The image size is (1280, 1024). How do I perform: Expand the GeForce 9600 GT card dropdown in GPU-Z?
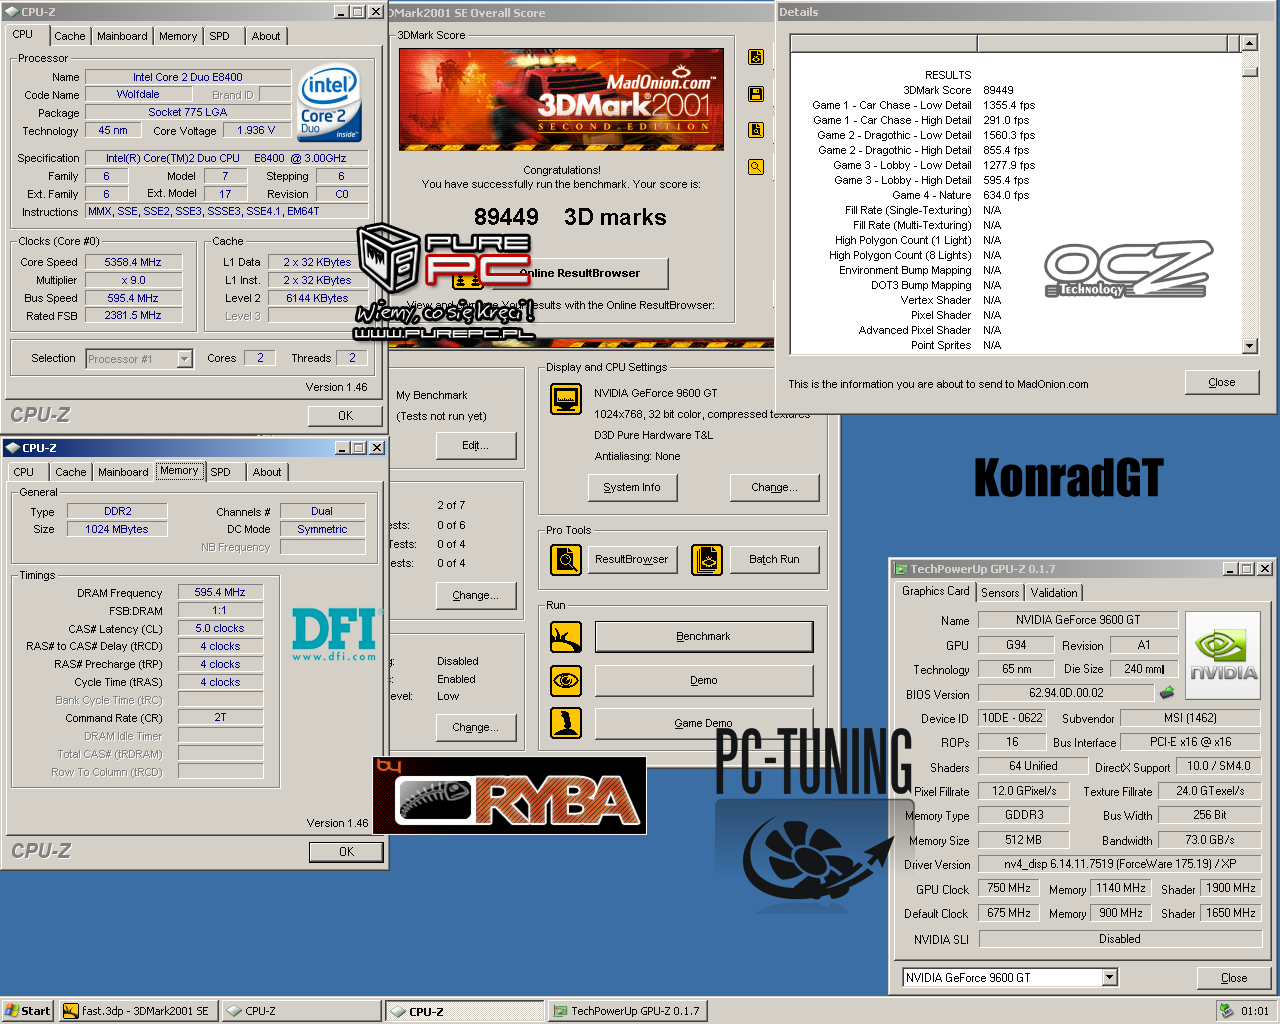pos(1110,978)
